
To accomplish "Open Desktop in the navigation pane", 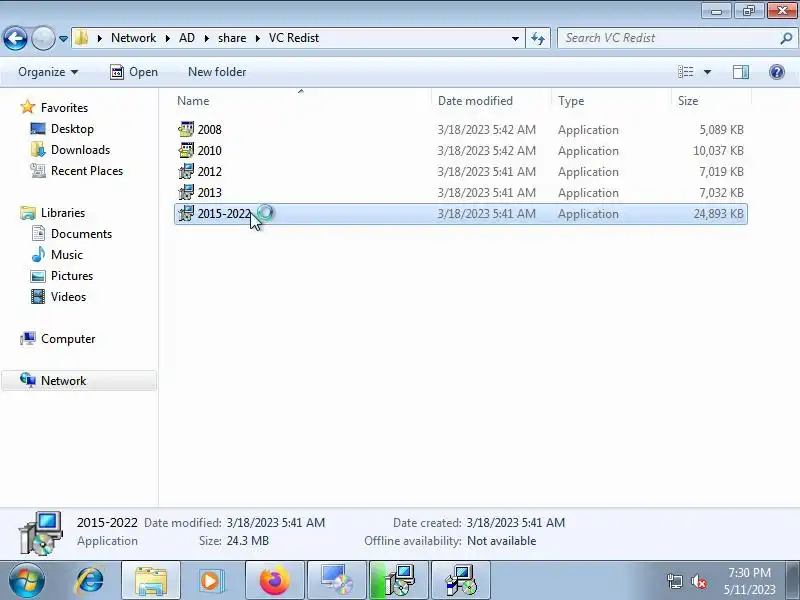I will [62, 129].
